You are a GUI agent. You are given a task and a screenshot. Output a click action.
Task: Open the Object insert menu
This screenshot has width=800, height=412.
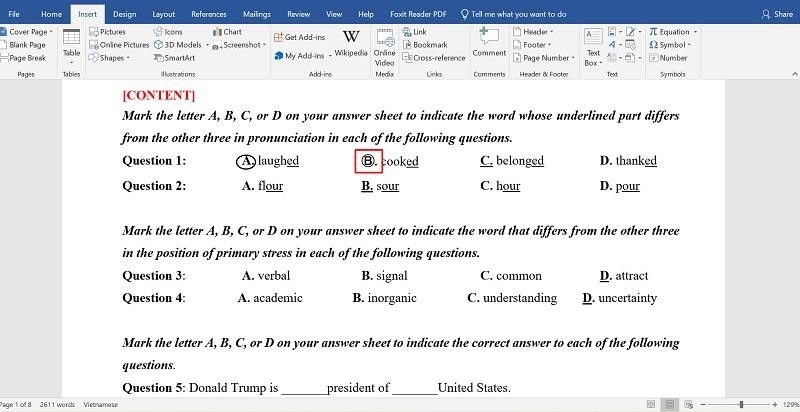pyautogui.click(x=633, y=58)
